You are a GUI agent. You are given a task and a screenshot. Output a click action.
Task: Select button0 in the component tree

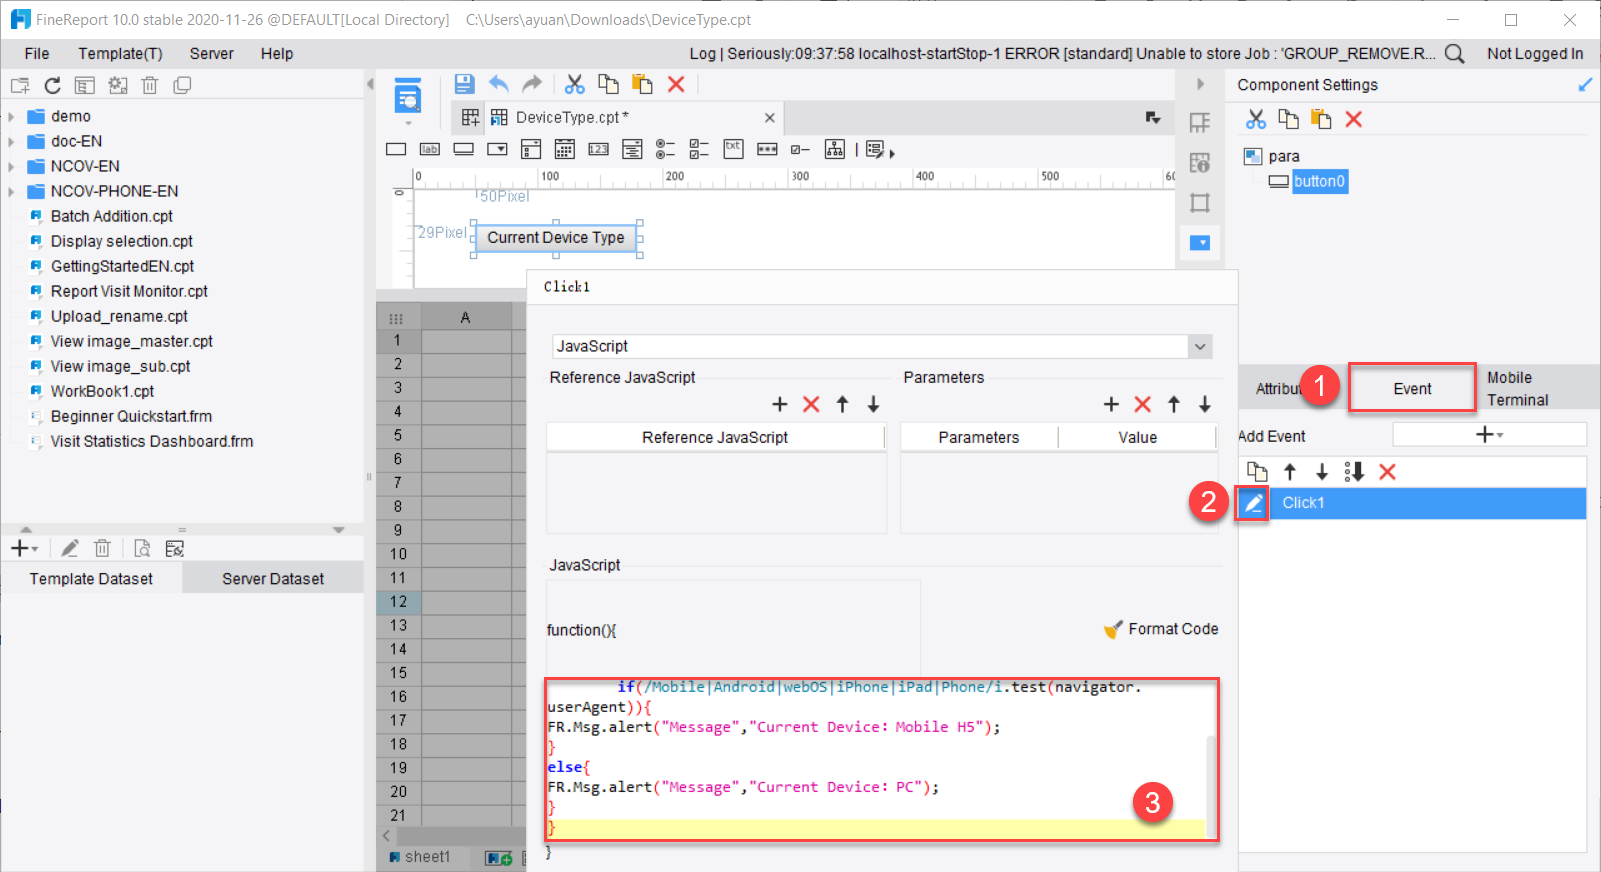1319,181
